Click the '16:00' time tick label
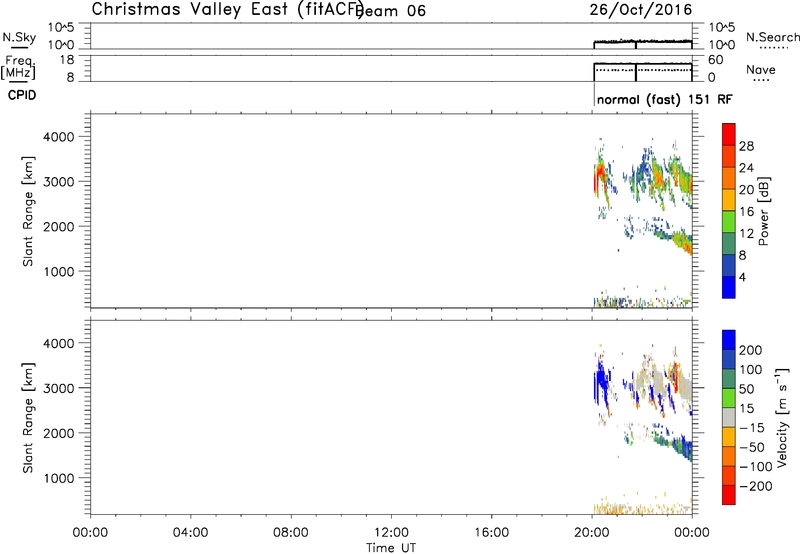 click(491, 533)
